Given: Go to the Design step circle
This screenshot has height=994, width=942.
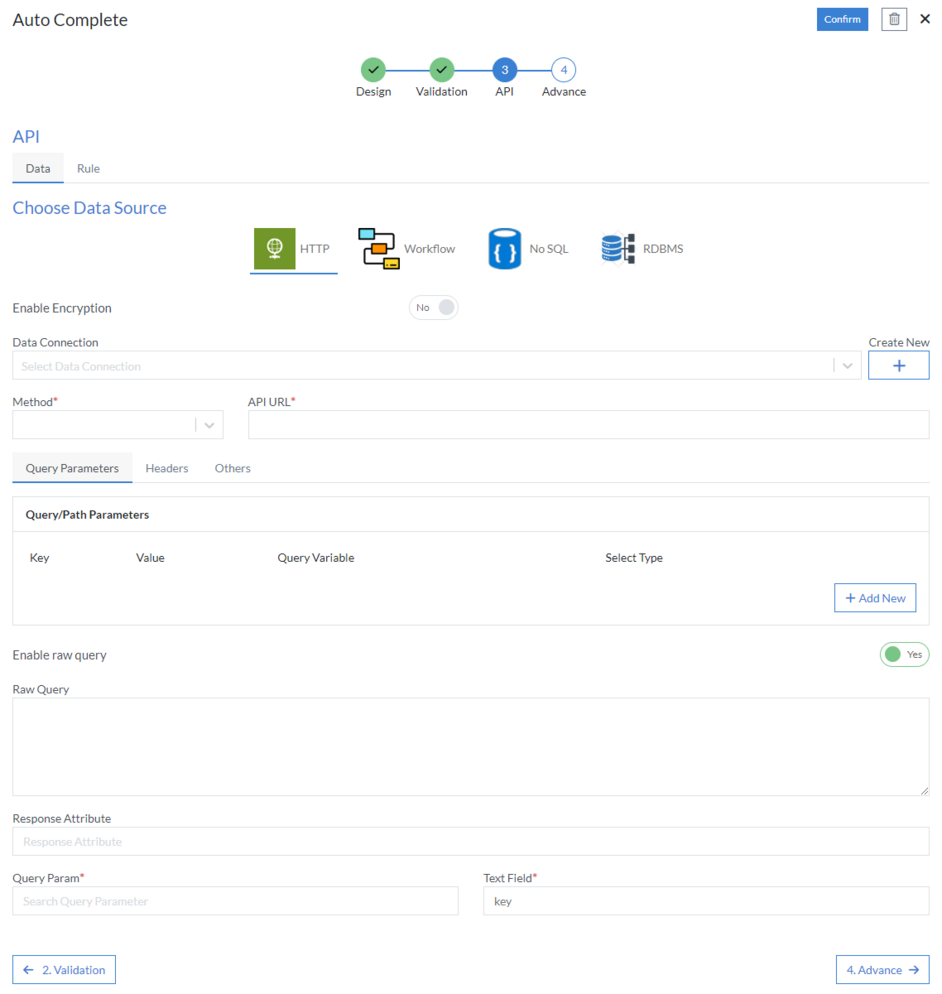Looking at the screenshot, I should (373, 70).
